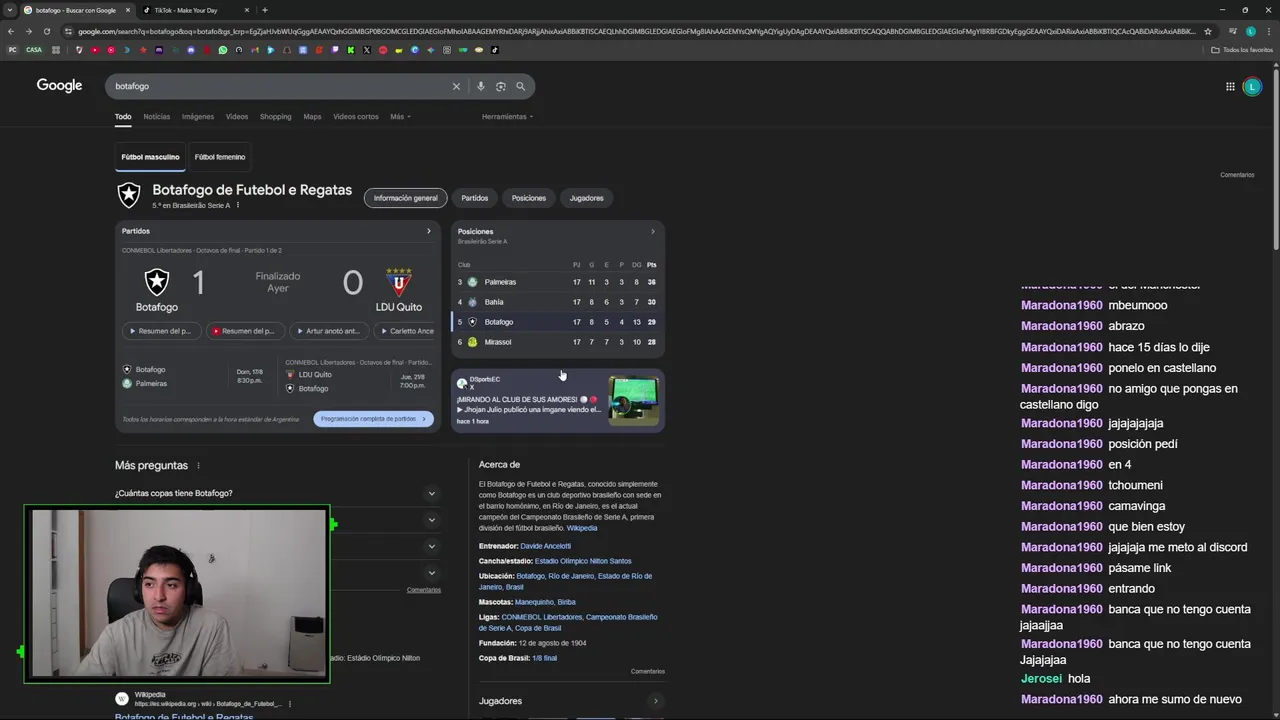Open the Davide Ancelotti link
This screenshot has width=1280, height=720.
[546, 546]
